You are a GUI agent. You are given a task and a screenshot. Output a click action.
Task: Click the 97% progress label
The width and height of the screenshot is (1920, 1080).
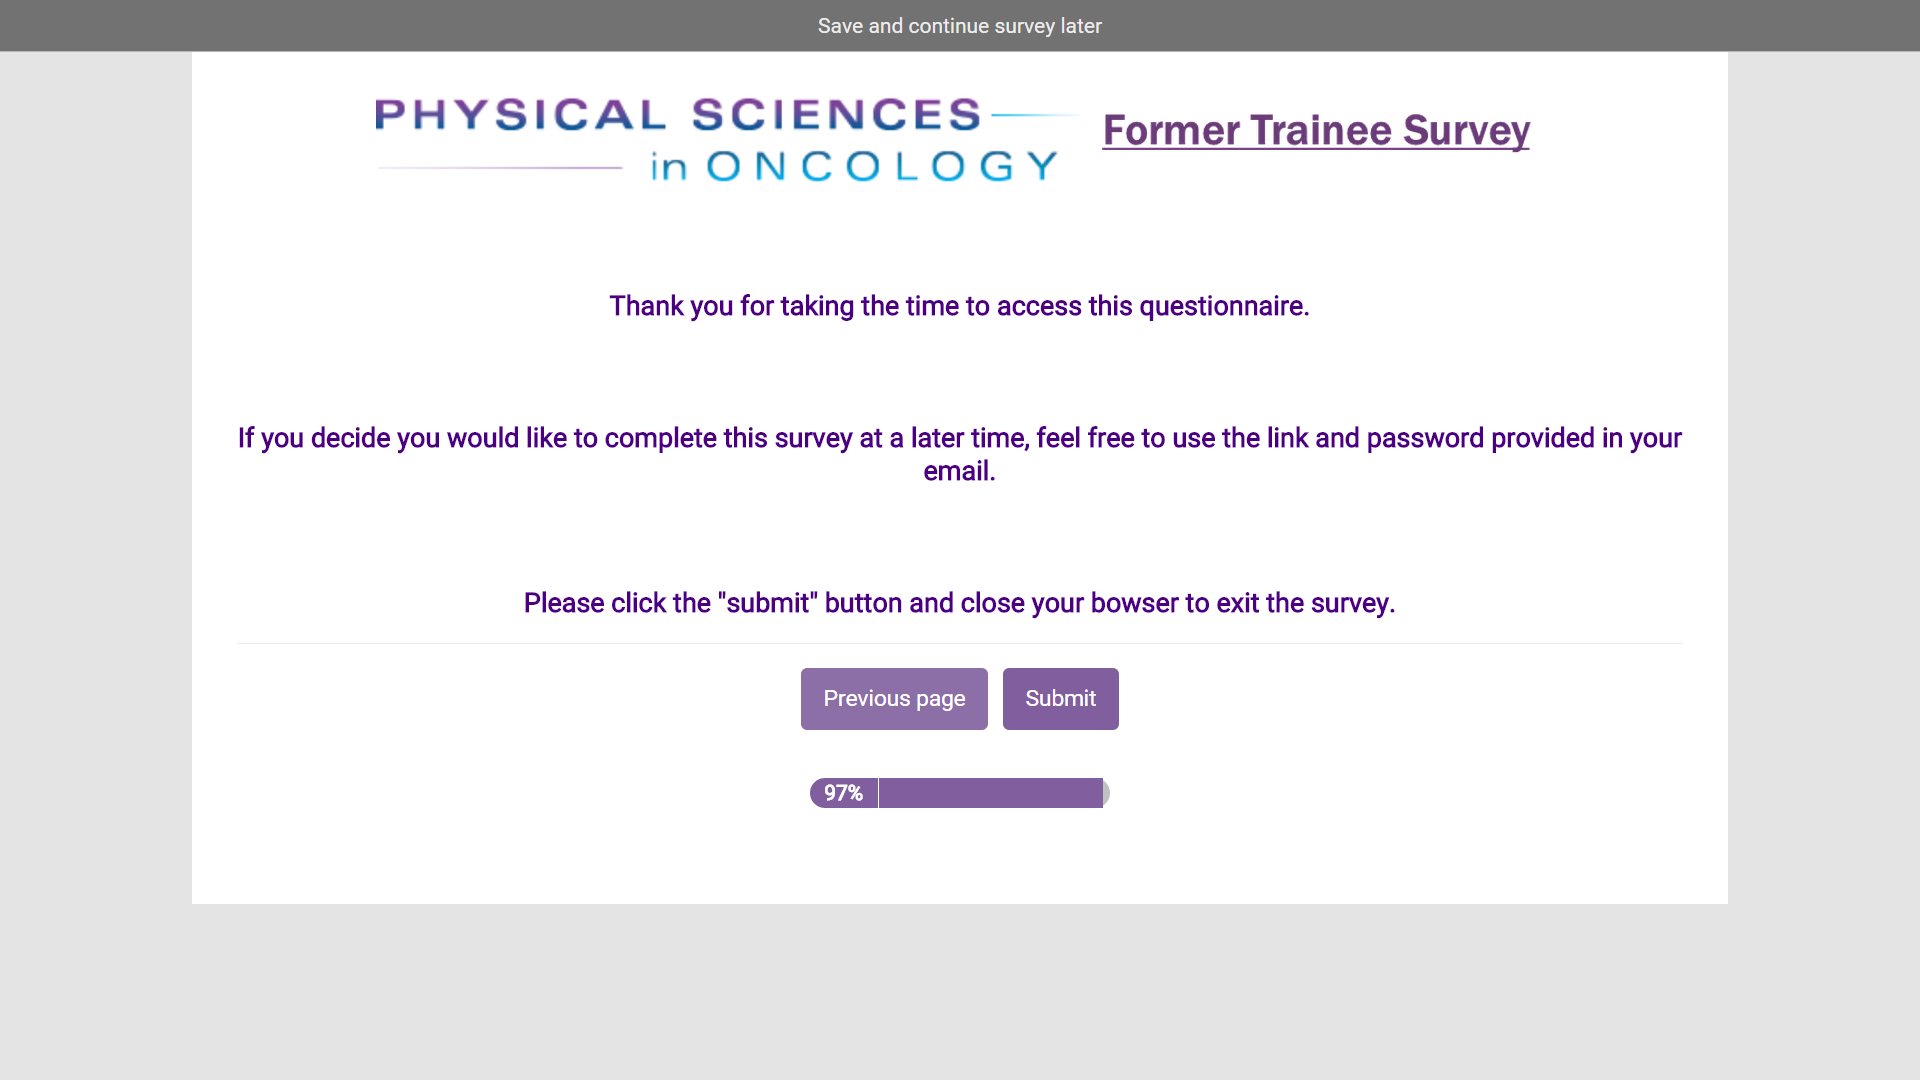click(x=843, y=793)
